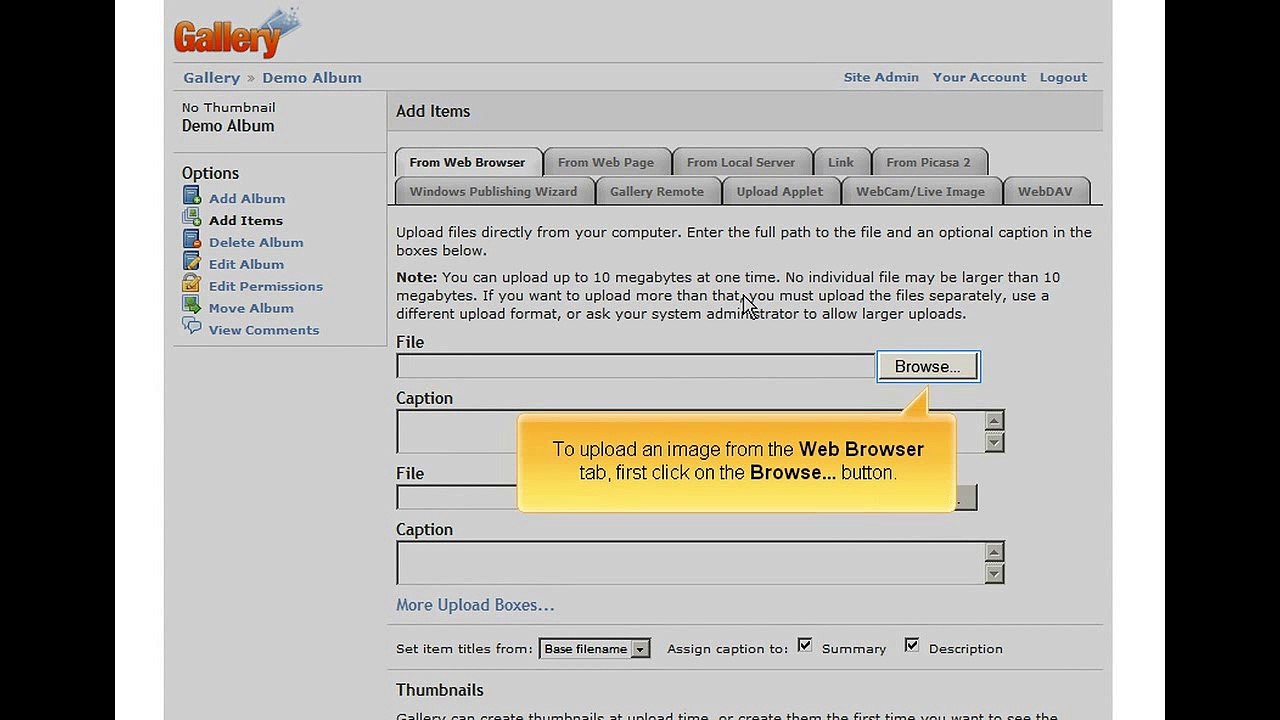
Task: Click the Logout link
Action: click(x=1063, y=77)
